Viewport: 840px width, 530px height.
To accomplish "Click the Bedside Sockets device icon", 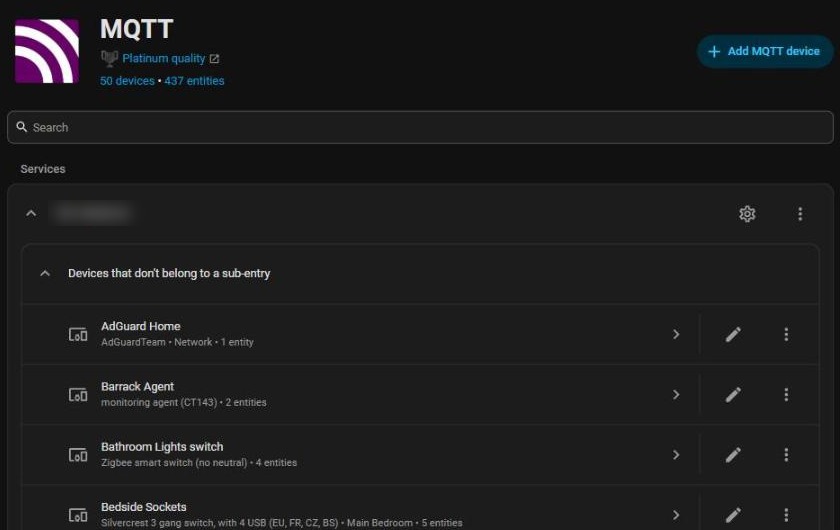I will [78, 515].
